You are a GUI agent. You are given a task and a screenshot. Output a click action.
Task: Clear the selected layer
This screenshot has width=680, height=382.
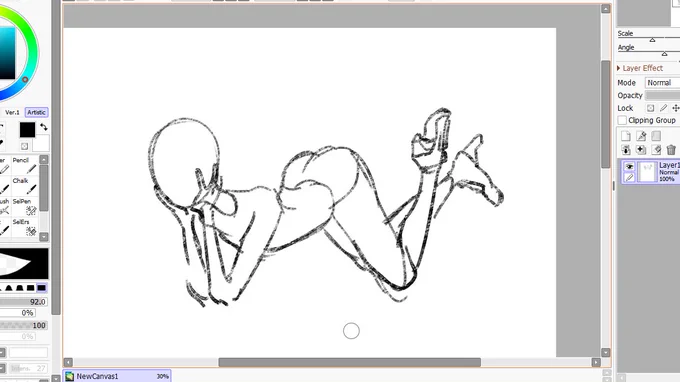(656, 150)
